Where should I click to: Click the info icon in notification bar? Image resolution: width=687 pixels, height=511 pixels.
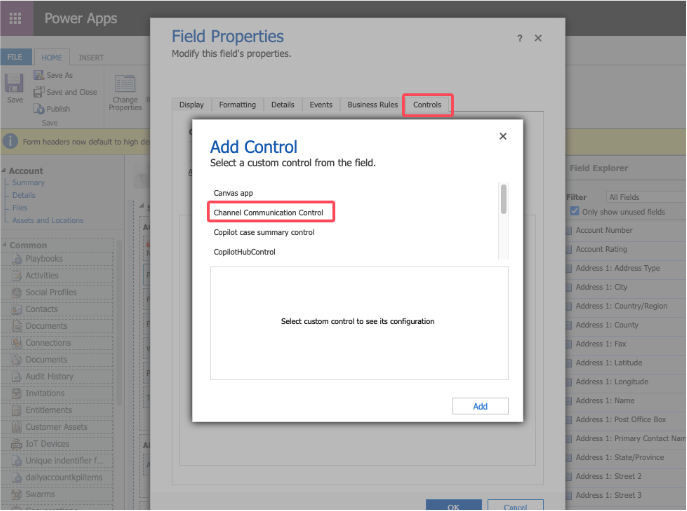point(11,142)
